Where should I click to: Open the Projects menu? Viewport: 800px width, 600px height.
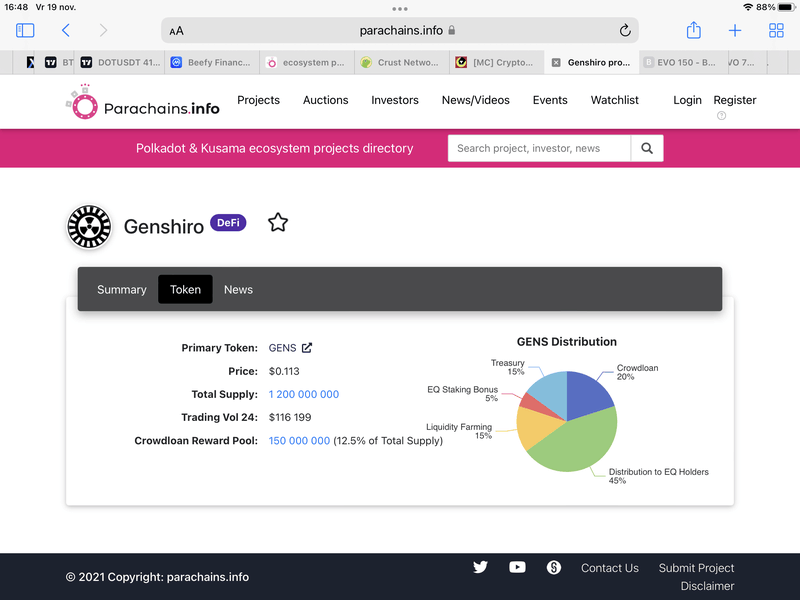tap(258, 100)
